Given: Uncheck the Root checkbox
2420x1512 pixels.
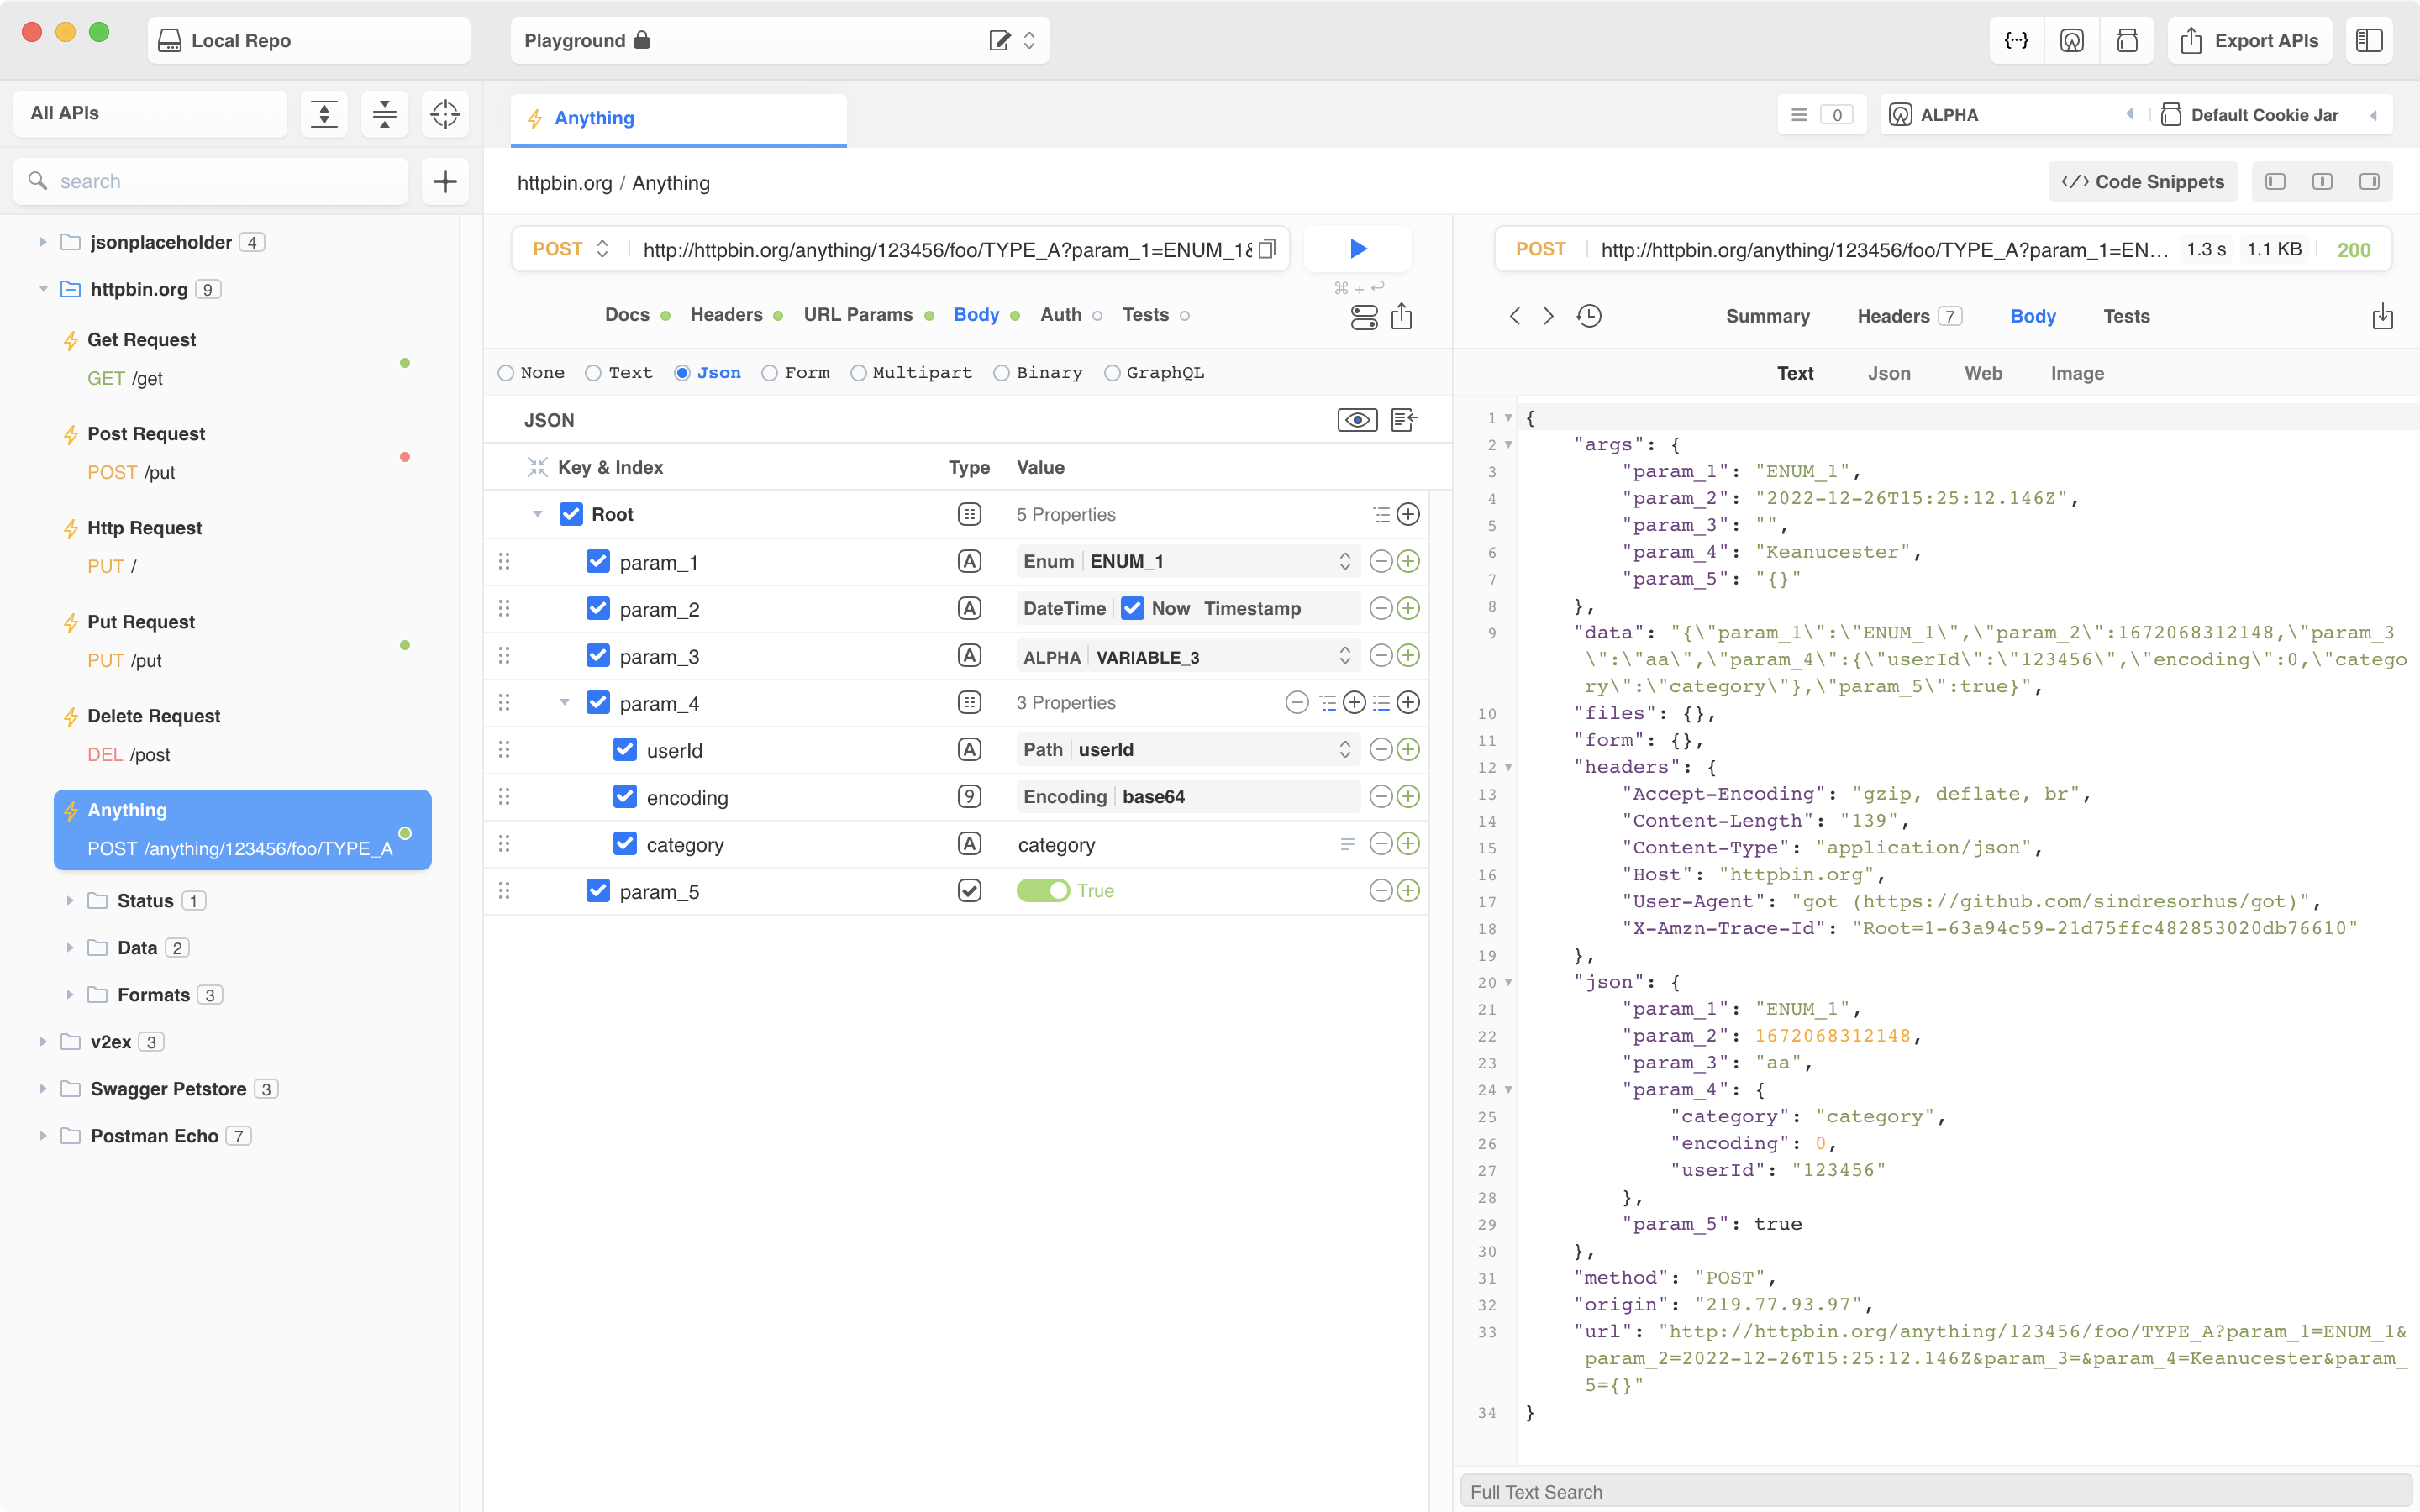Looking at the screenshot, I should [x=571, y=514].
